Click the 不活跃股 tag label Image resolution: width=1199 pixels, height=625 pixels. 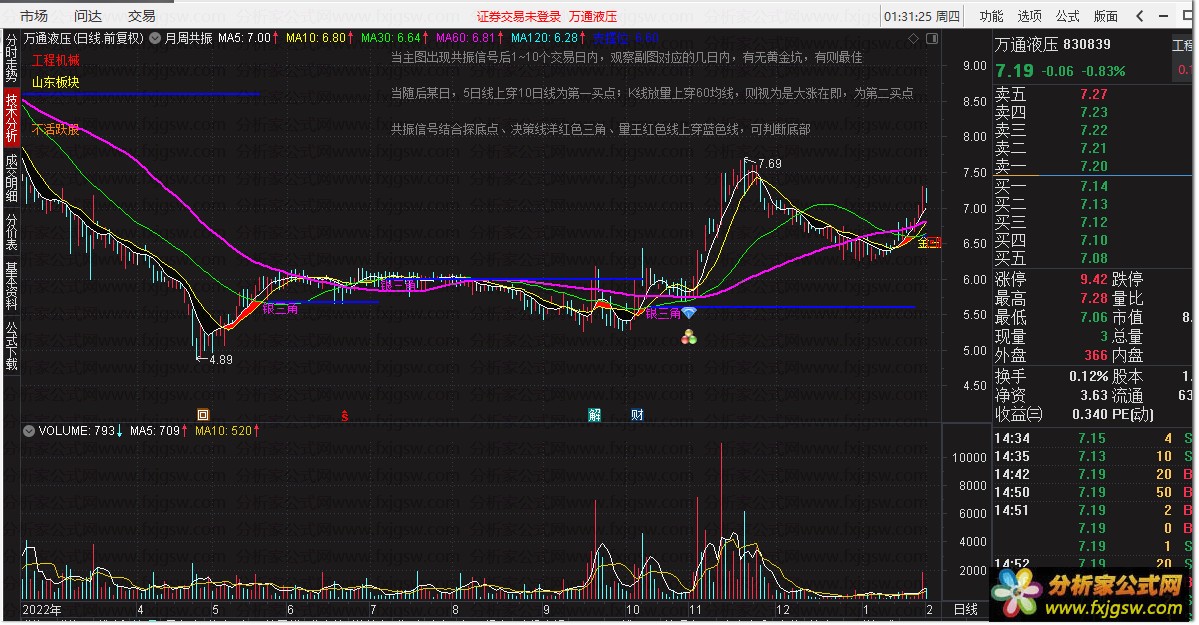click(x=56, y=129)
